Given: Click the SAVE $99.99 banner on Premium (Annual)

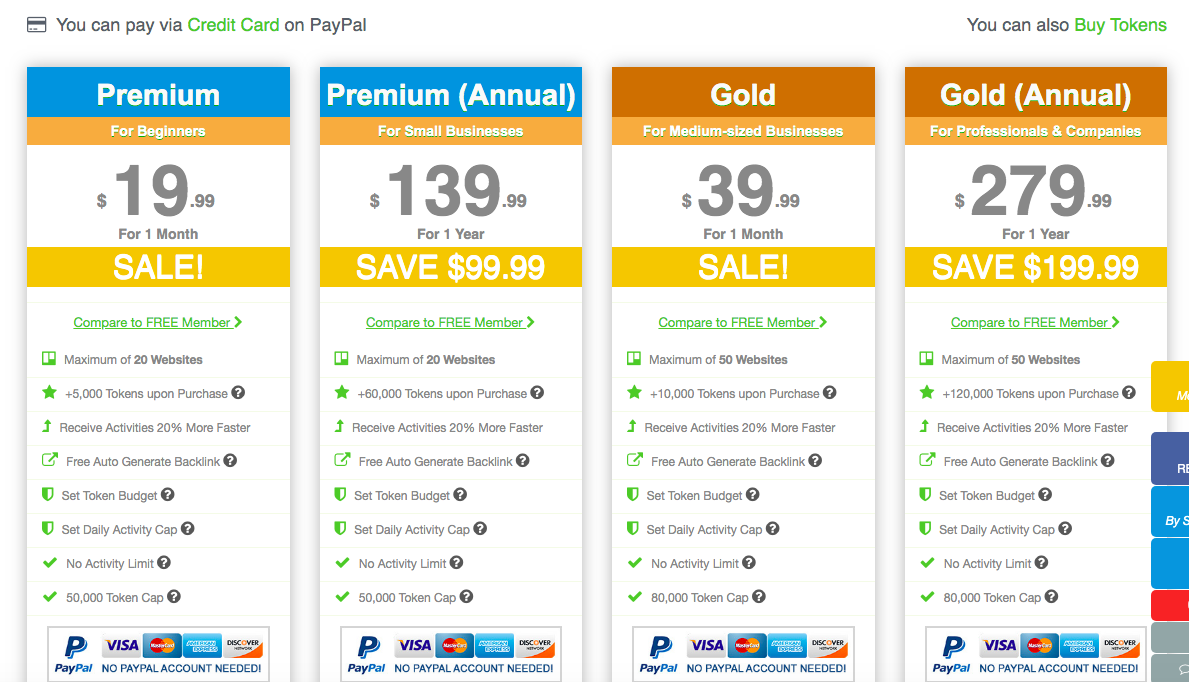Looking at the screenshot, I should click(450, 267).
